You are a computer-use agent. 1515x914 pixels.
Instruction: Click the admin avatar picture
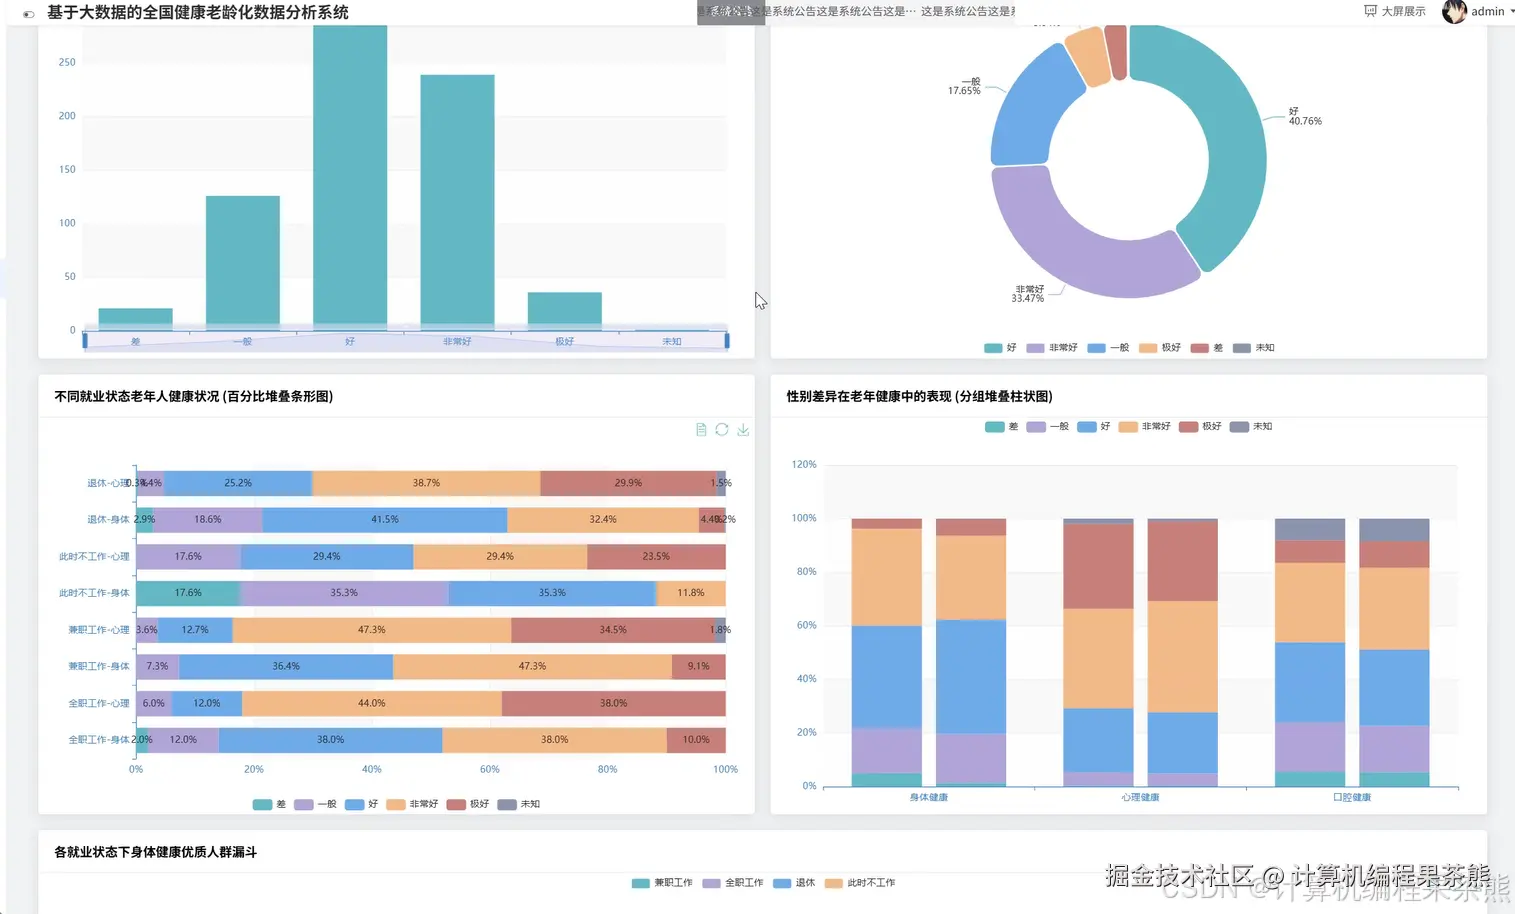tap(1454, 12)
